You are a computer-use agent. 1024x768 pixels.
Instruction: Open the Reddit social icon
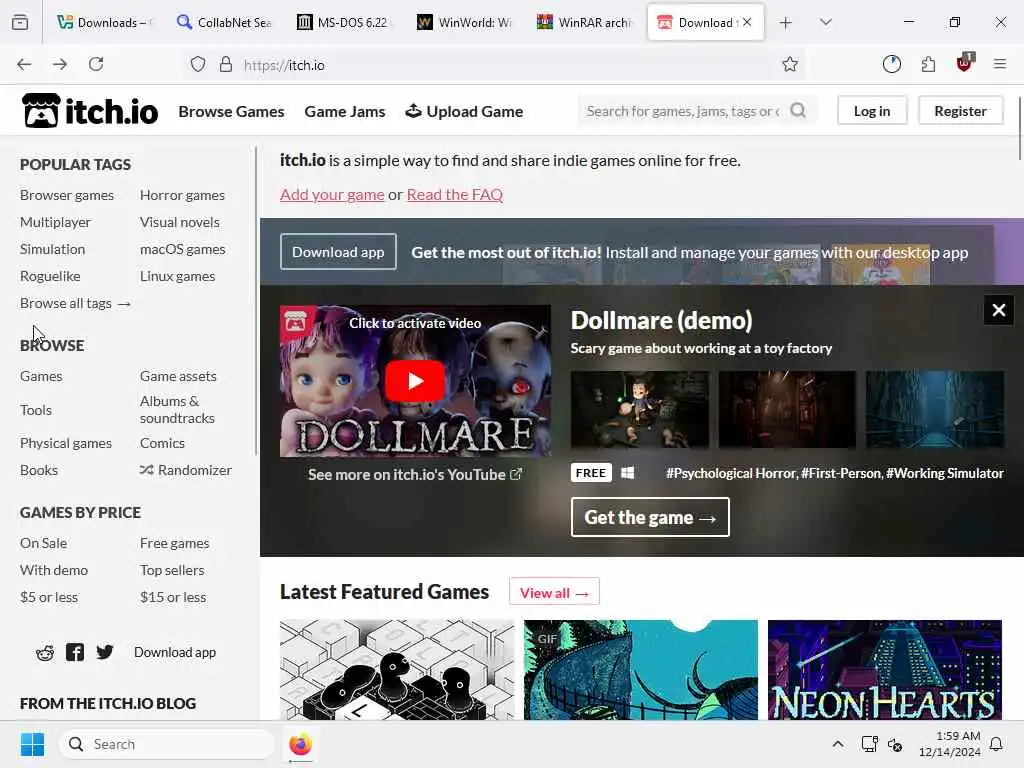[45, 652]
